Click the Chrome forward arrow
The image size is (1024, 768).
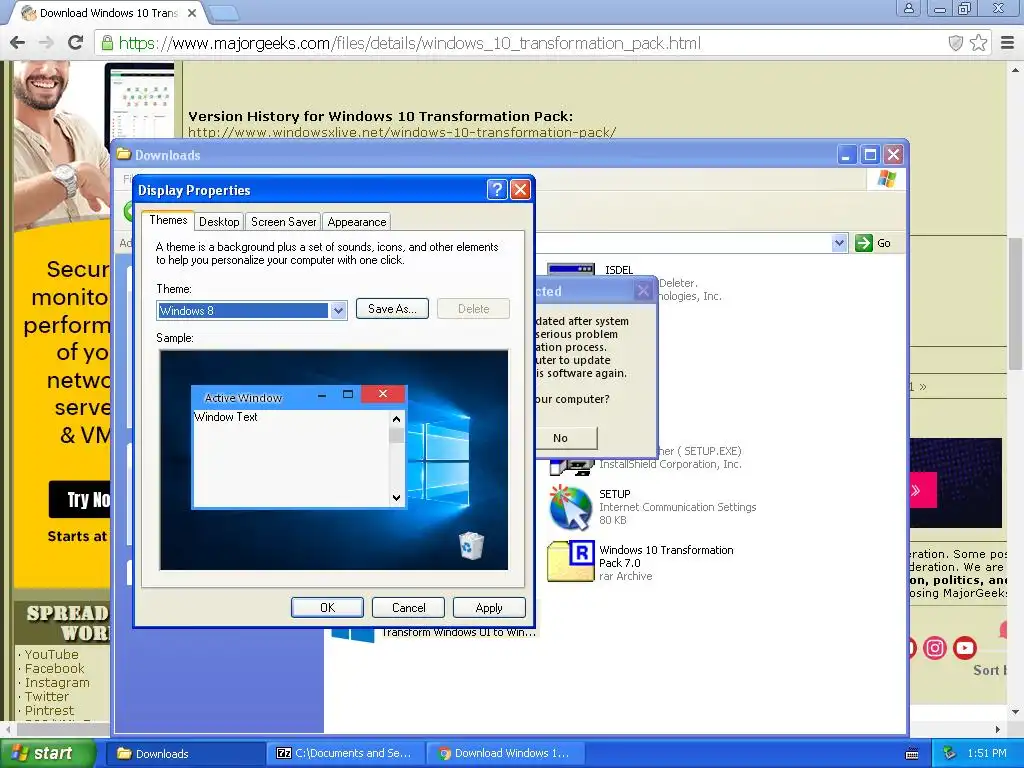pos(46,43)
